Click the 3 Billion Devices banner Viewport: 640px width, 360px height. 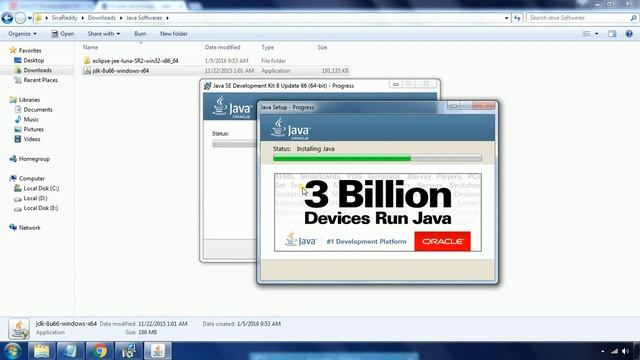pyautogui.click(x=378, y=212)
